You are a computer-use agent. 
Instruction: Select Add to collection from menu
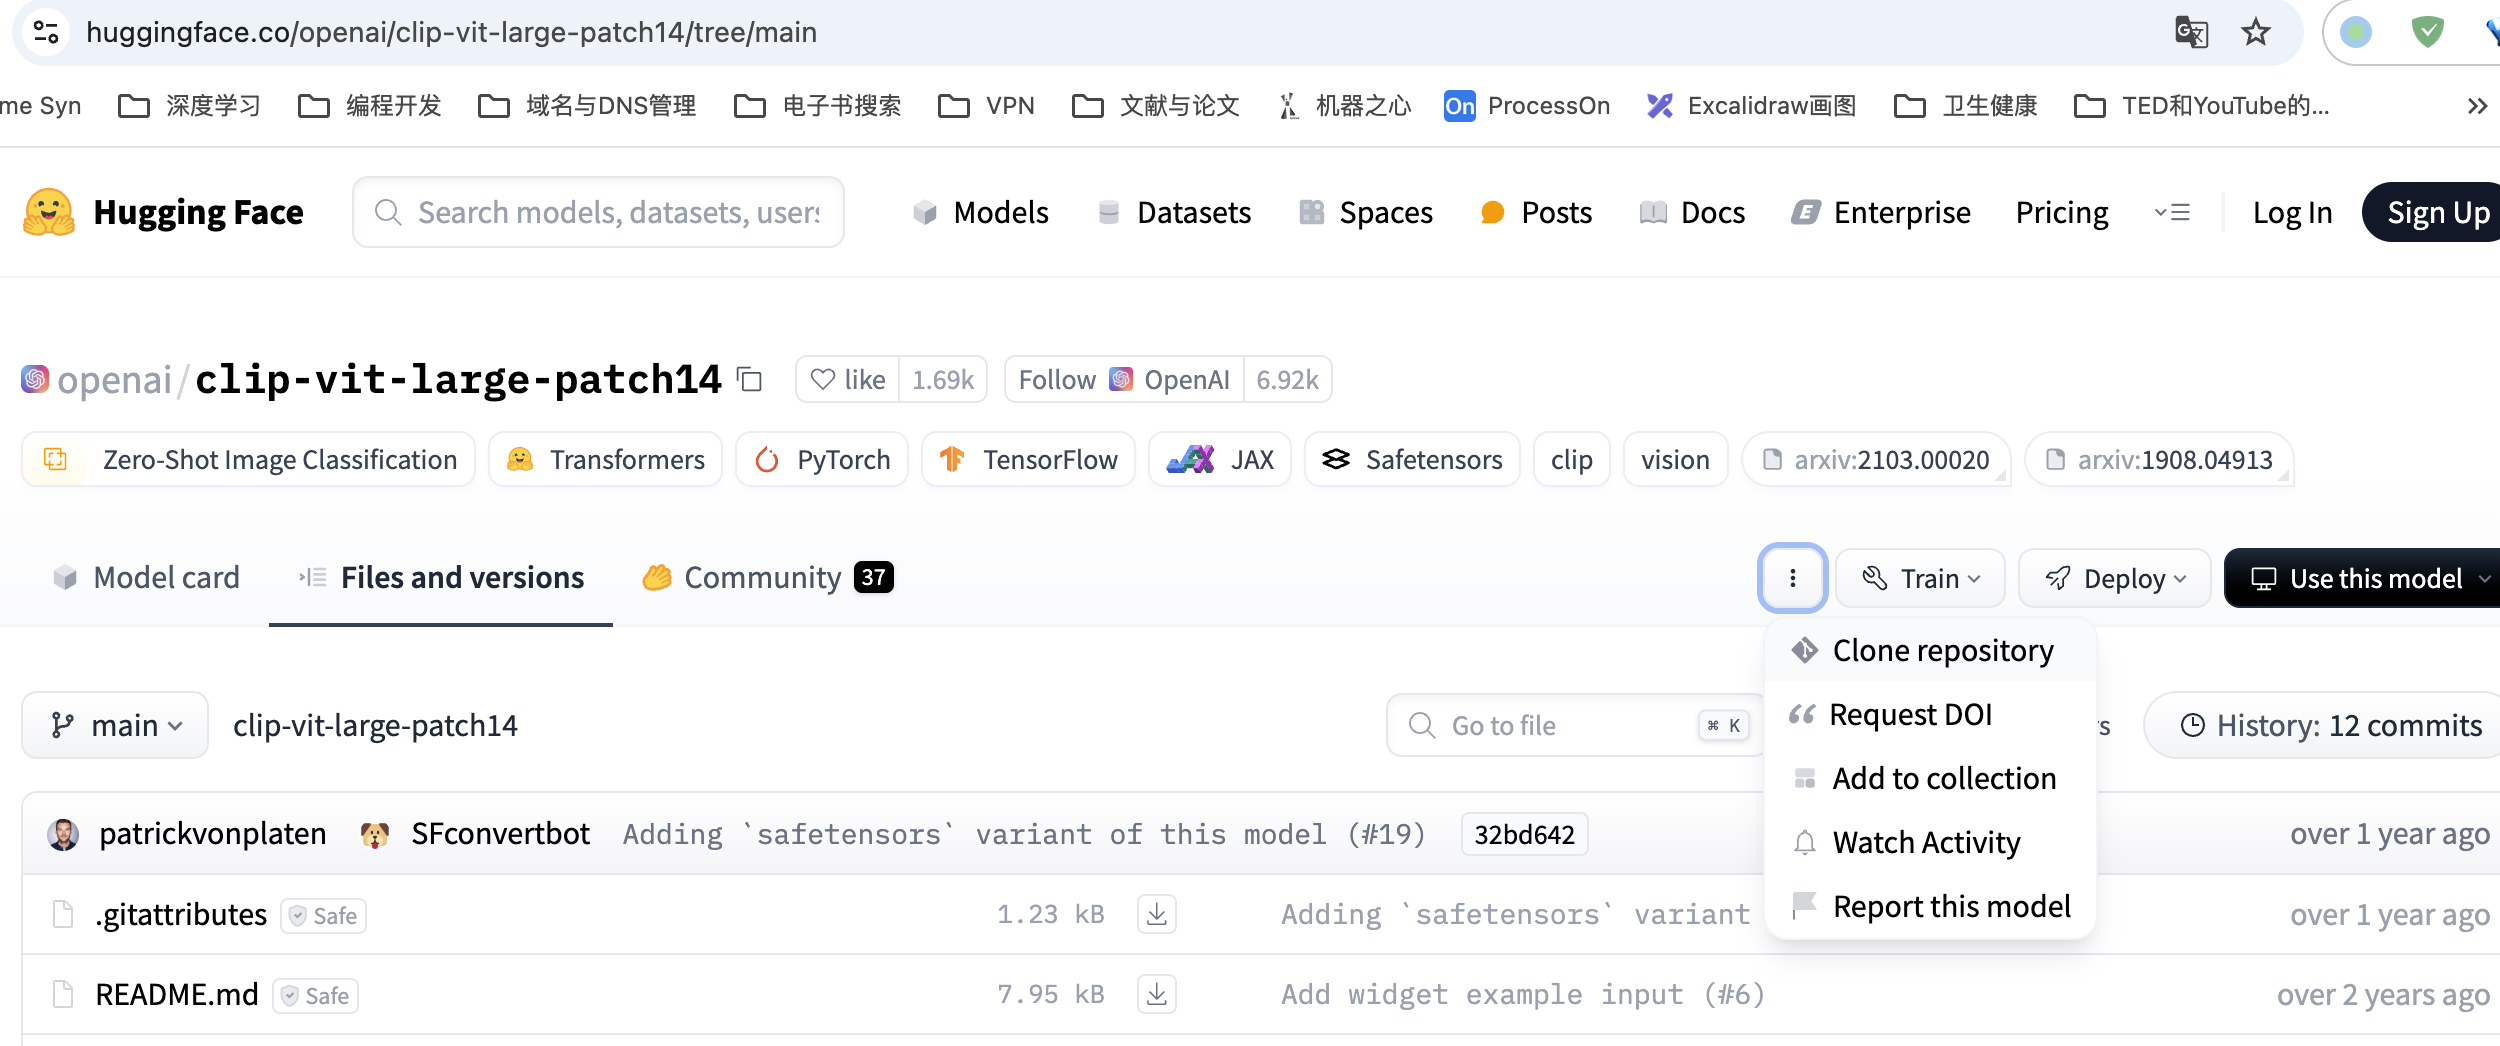pyautogui.click(x=1930, y=778)
